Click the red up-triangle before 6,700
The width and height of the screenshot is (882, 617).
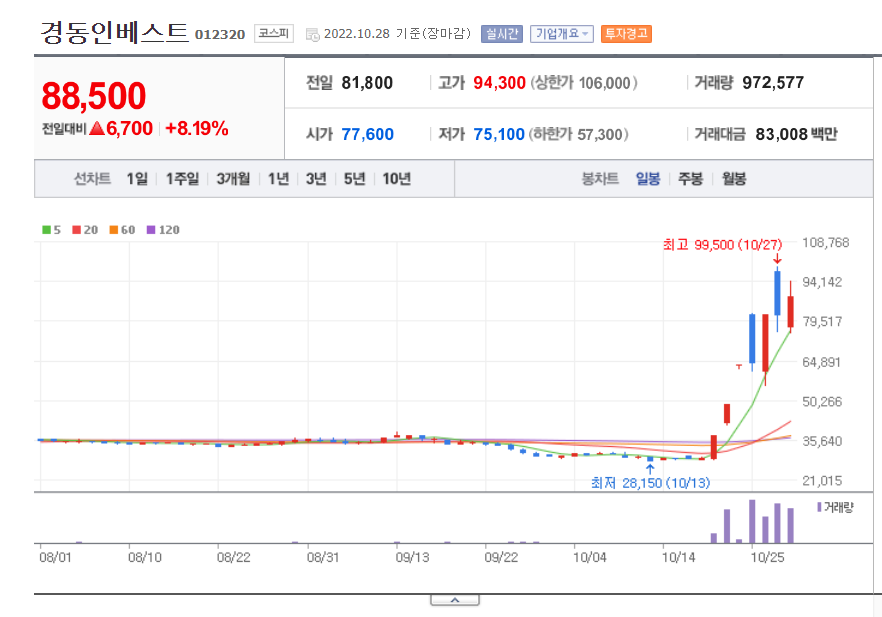pyautogui.click(x=97, y=129)
